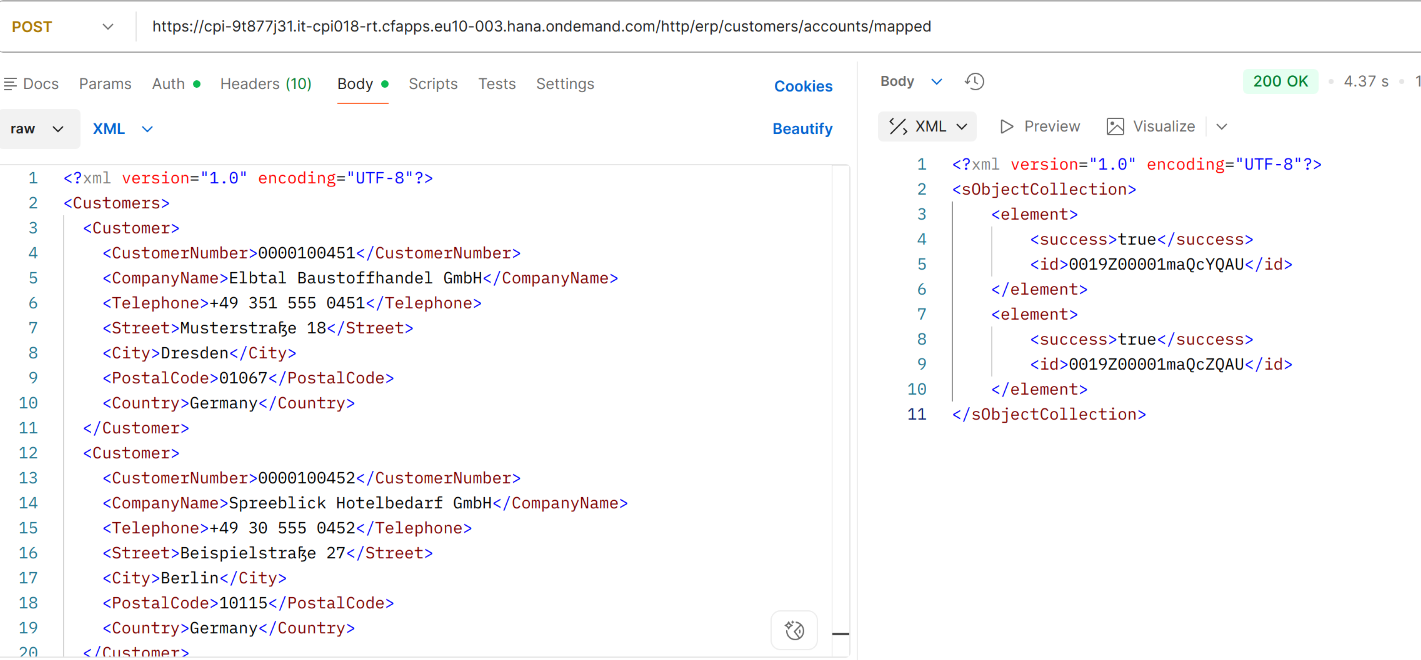Click the postal code 01067

point(243,378)
